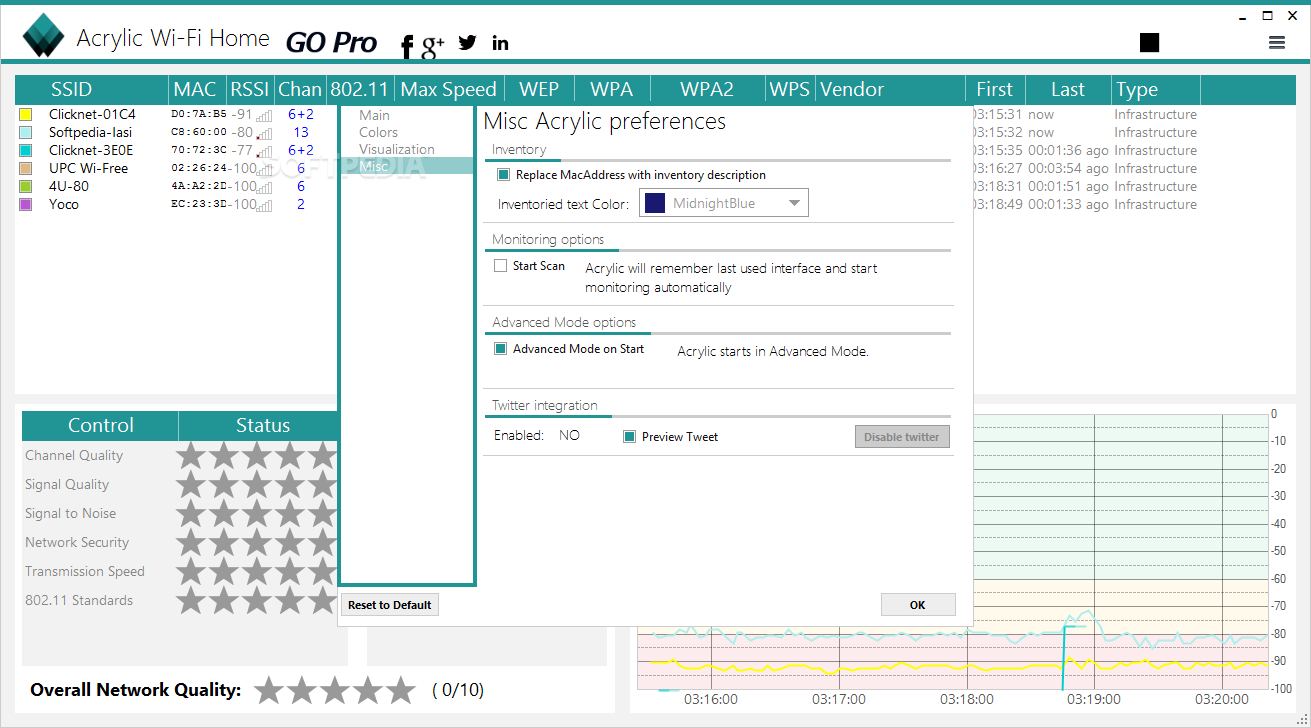Screen dimensions: 1311x728
Task: Click the Overall Network Quality label
Action: coord(136,690)
